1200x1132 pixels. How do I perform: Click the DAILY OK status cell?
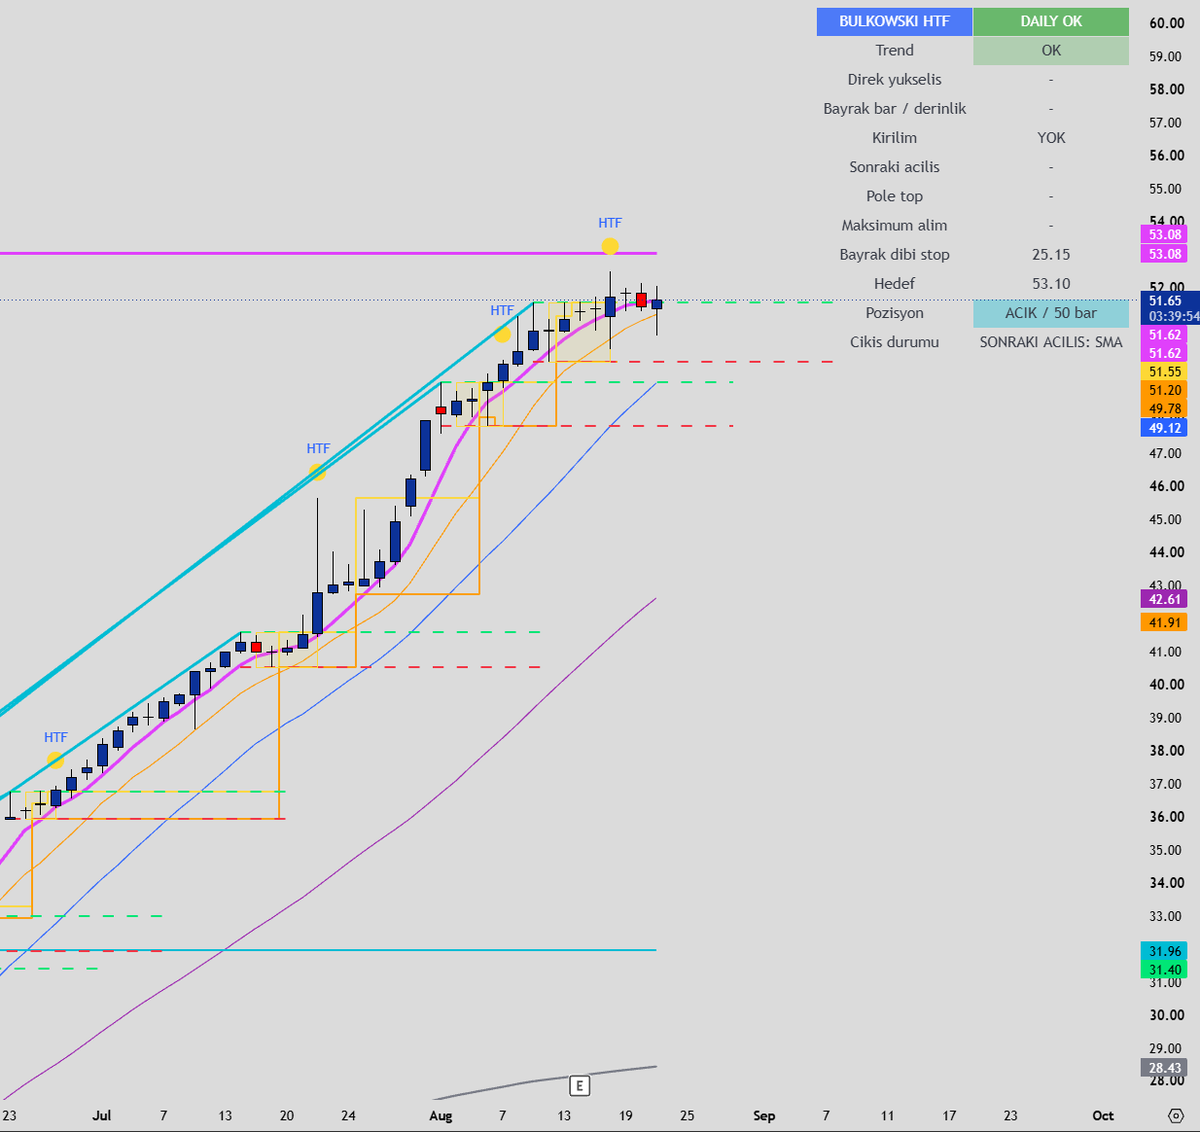tap(1051, 21)
